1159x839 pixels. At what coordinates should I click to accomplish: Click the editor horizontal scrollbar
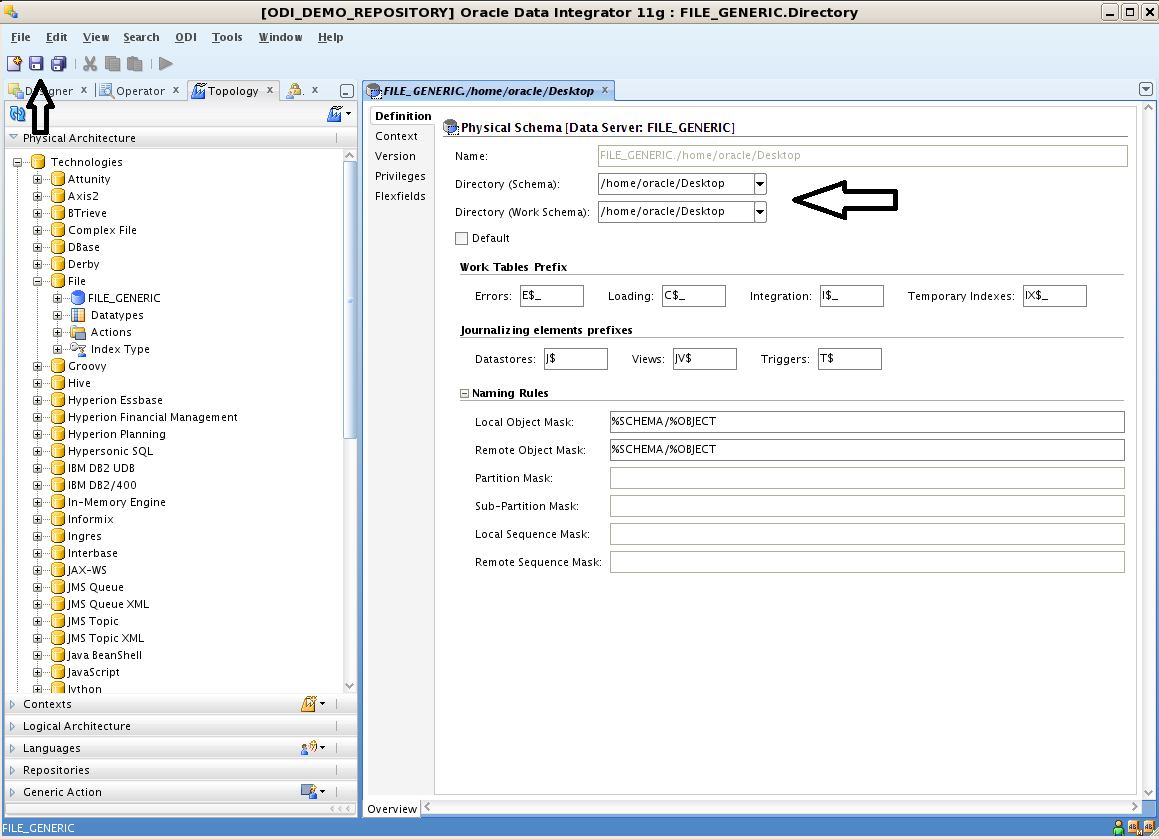(782, 806)
